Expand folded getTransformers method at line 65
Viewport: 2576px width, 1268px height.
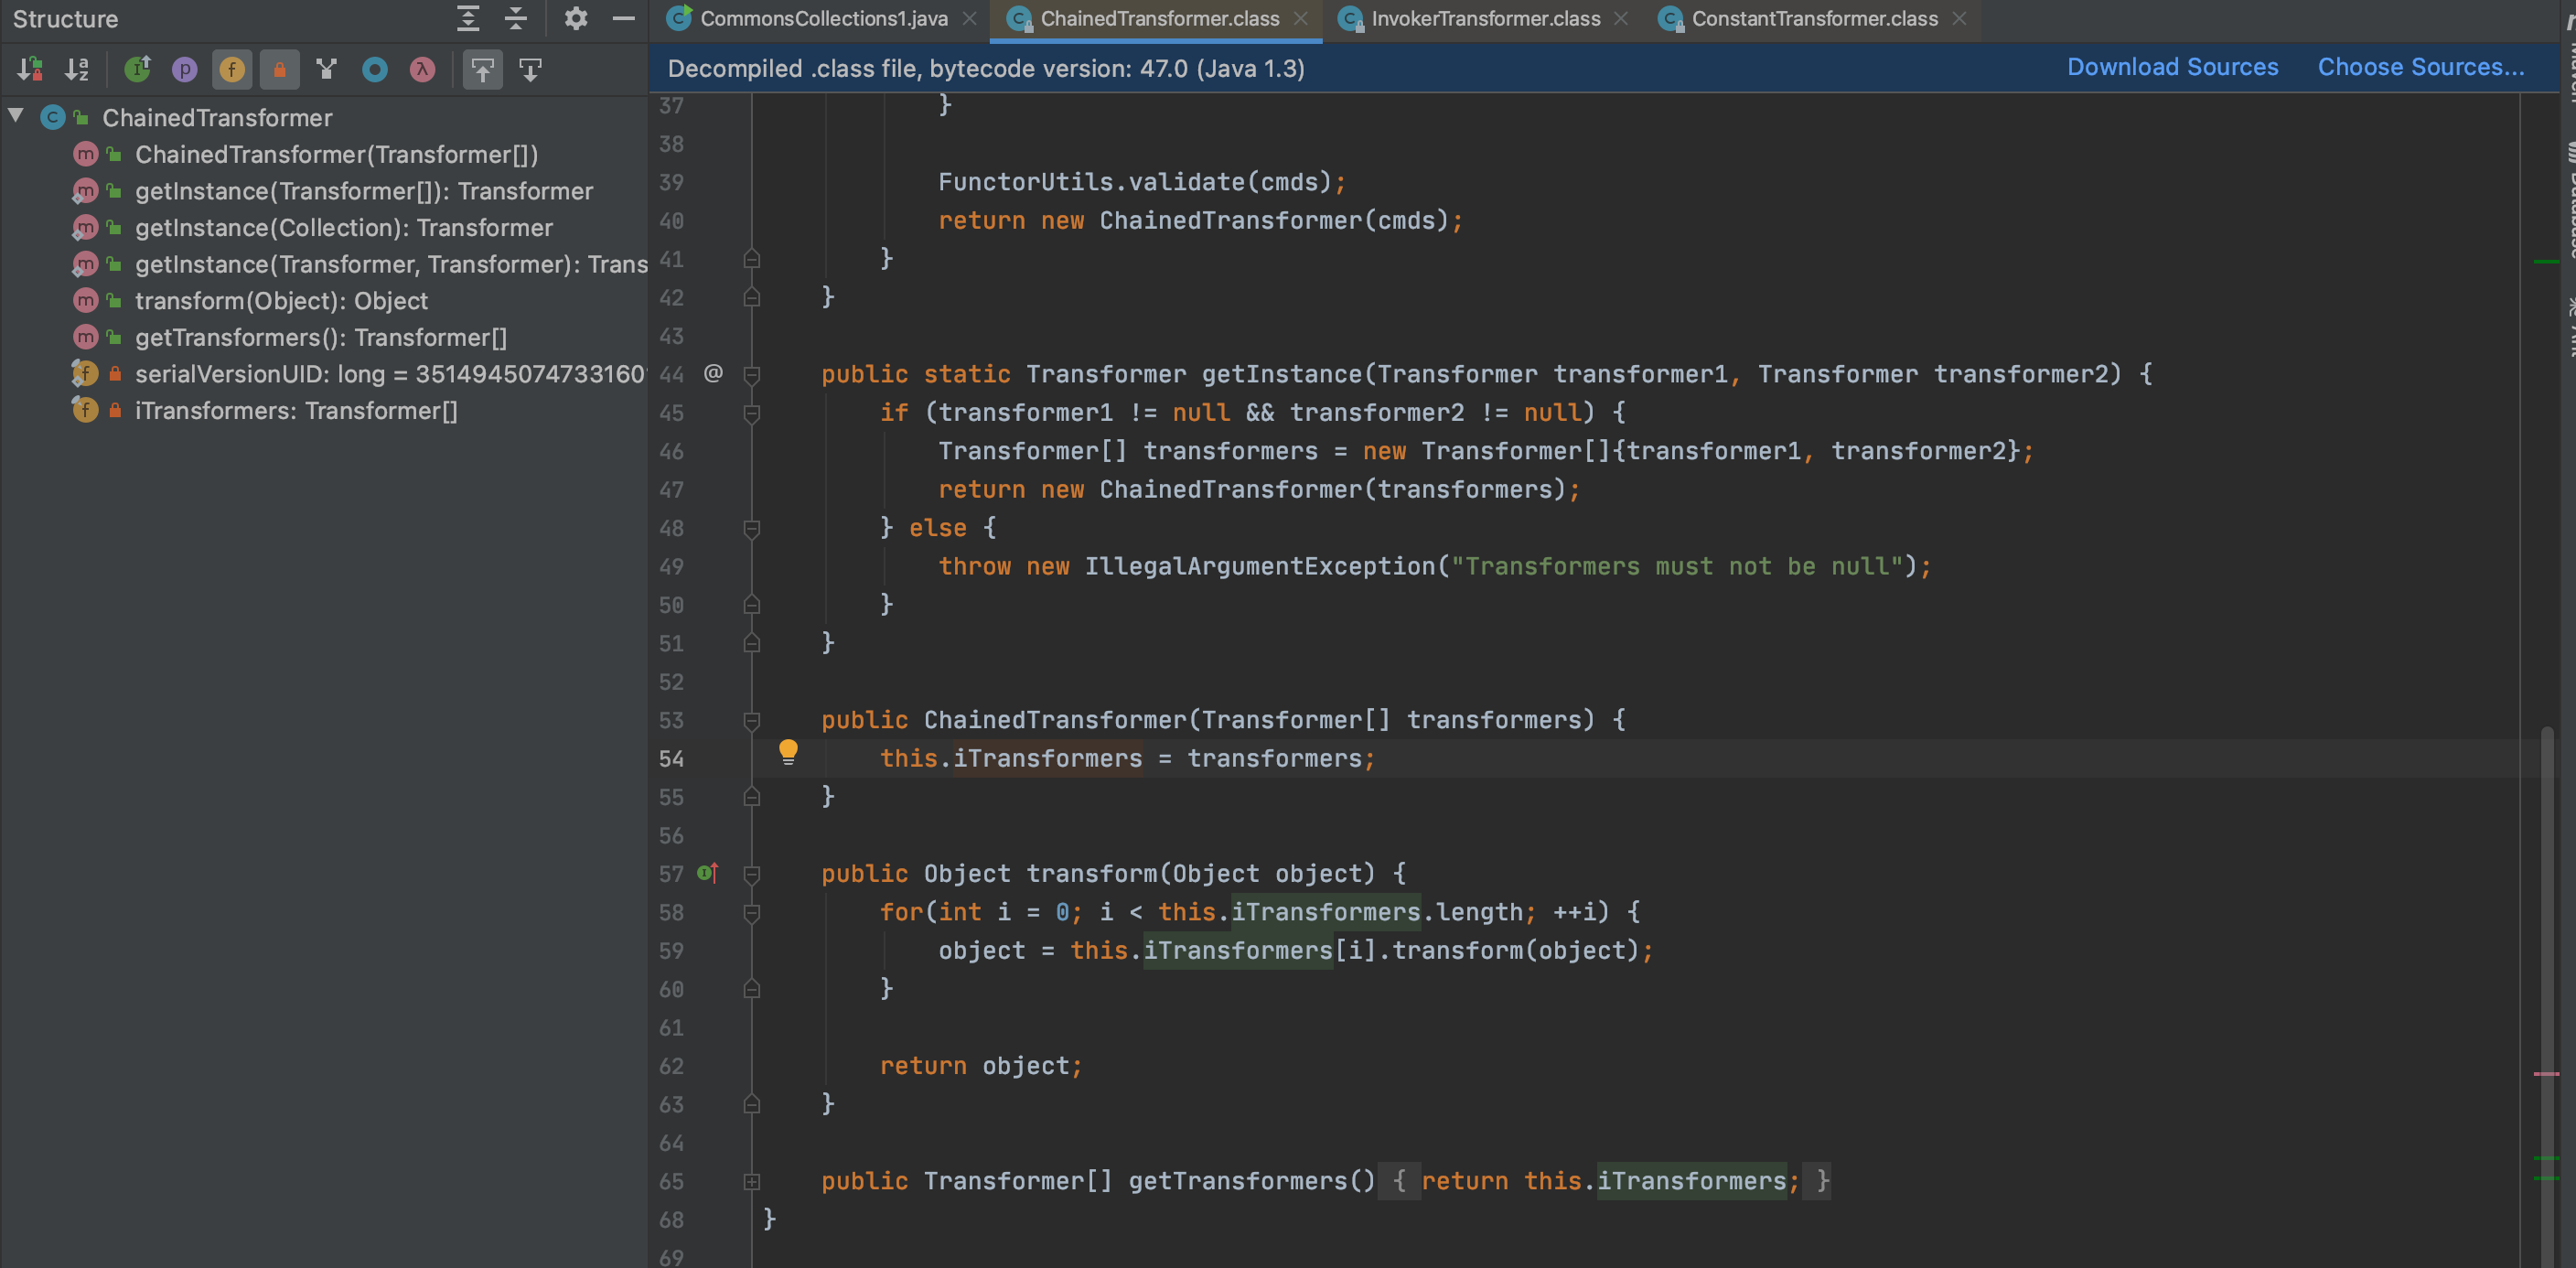point(752,1182)
